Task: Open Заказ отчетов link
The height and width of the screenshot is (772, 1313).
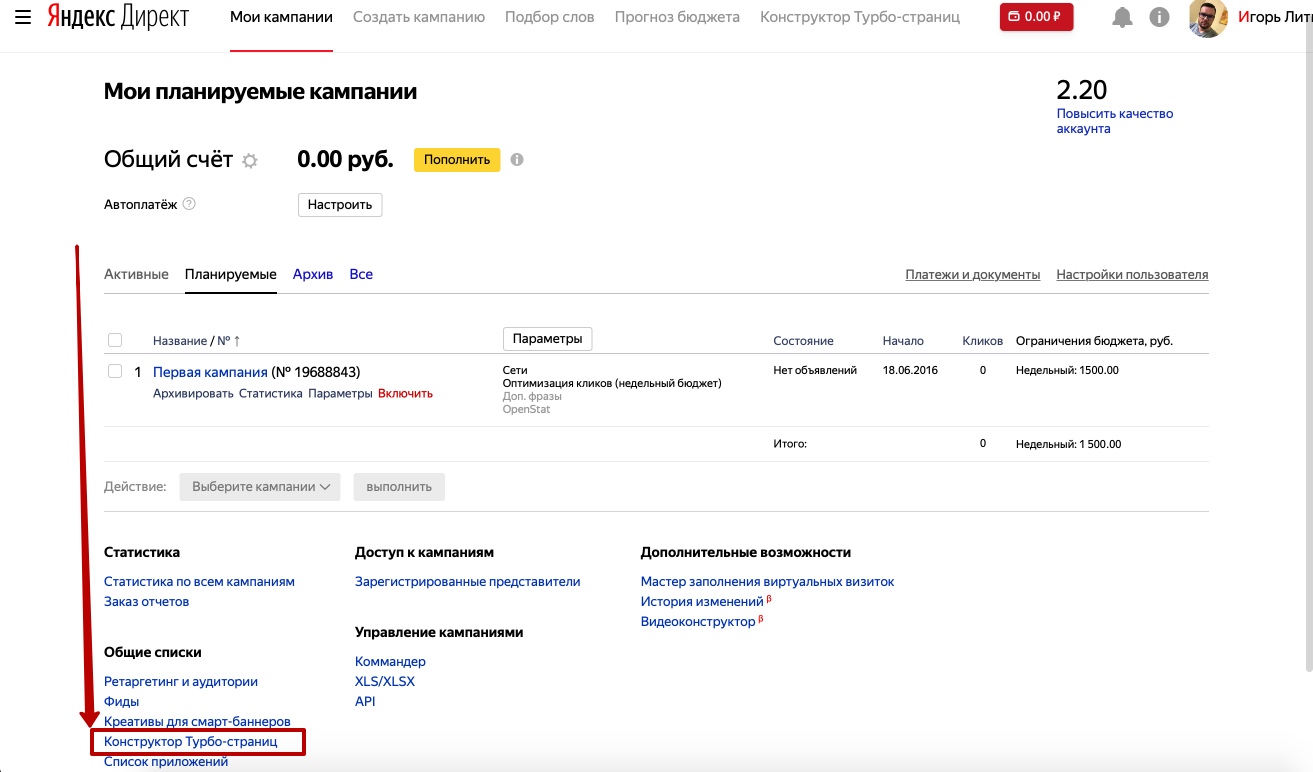Action: tap(146, 601)
